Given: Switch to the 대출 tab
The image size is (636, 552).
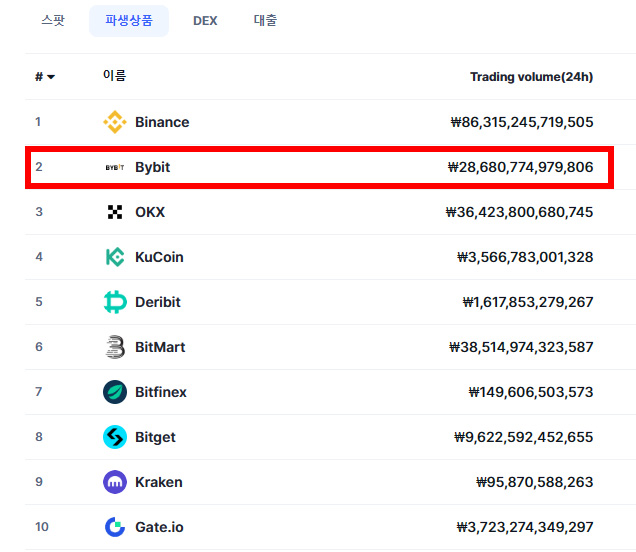Looking at the screenshot, I should click(x=265, y=20).
